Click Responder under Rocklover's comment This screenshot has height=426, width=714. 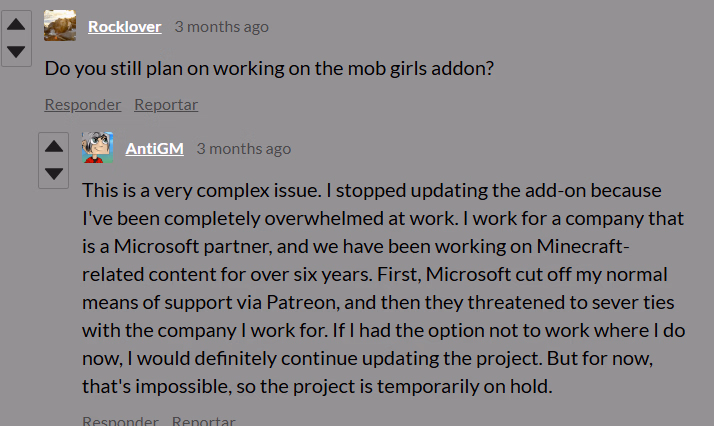83,104
